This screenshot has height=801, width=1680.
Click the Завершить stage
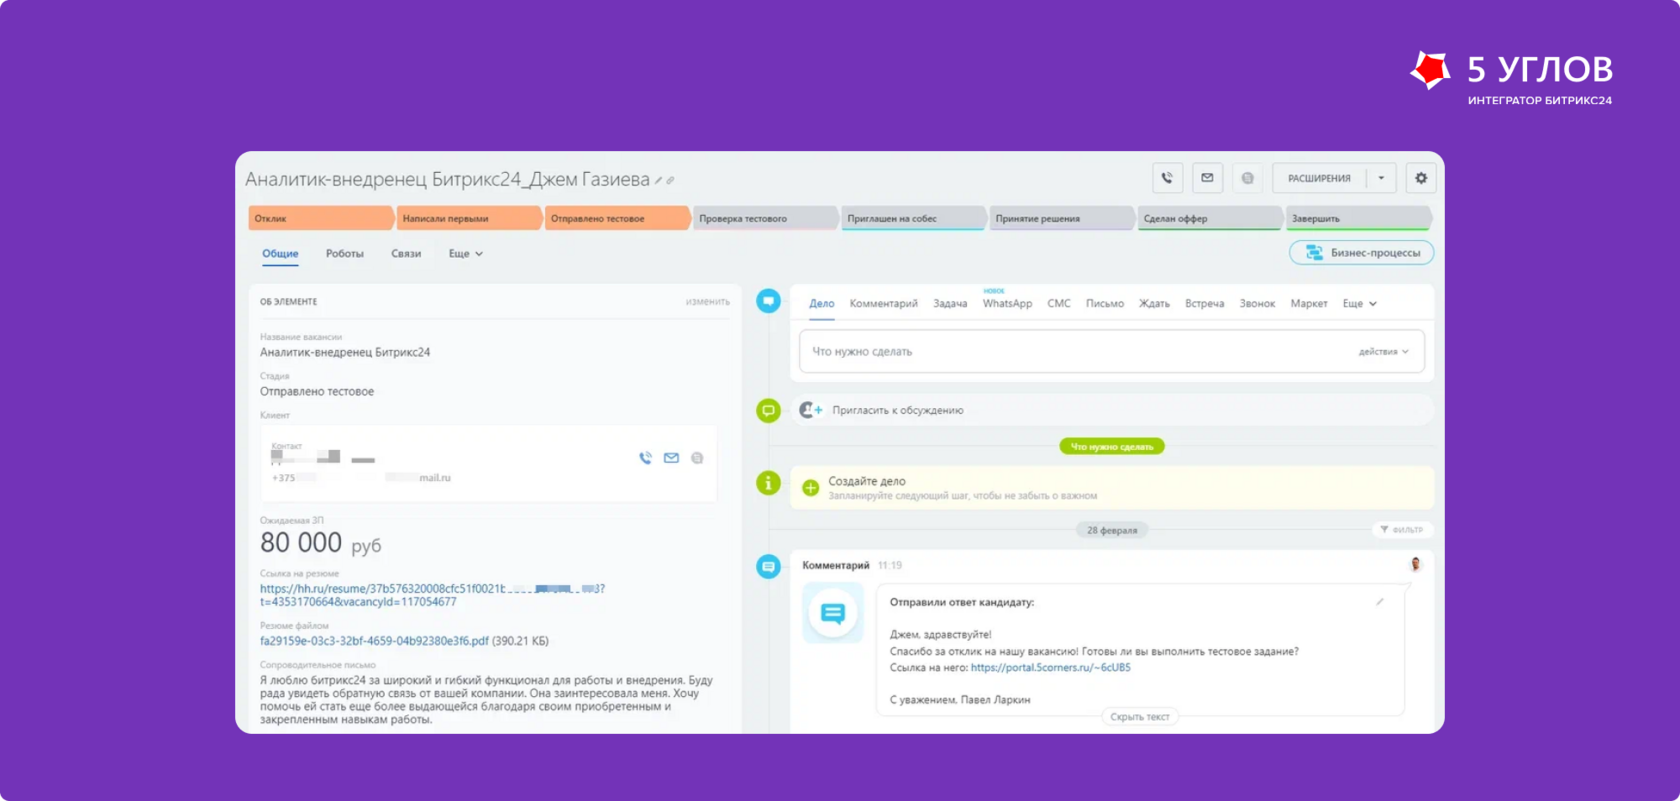pos(1357,218)
